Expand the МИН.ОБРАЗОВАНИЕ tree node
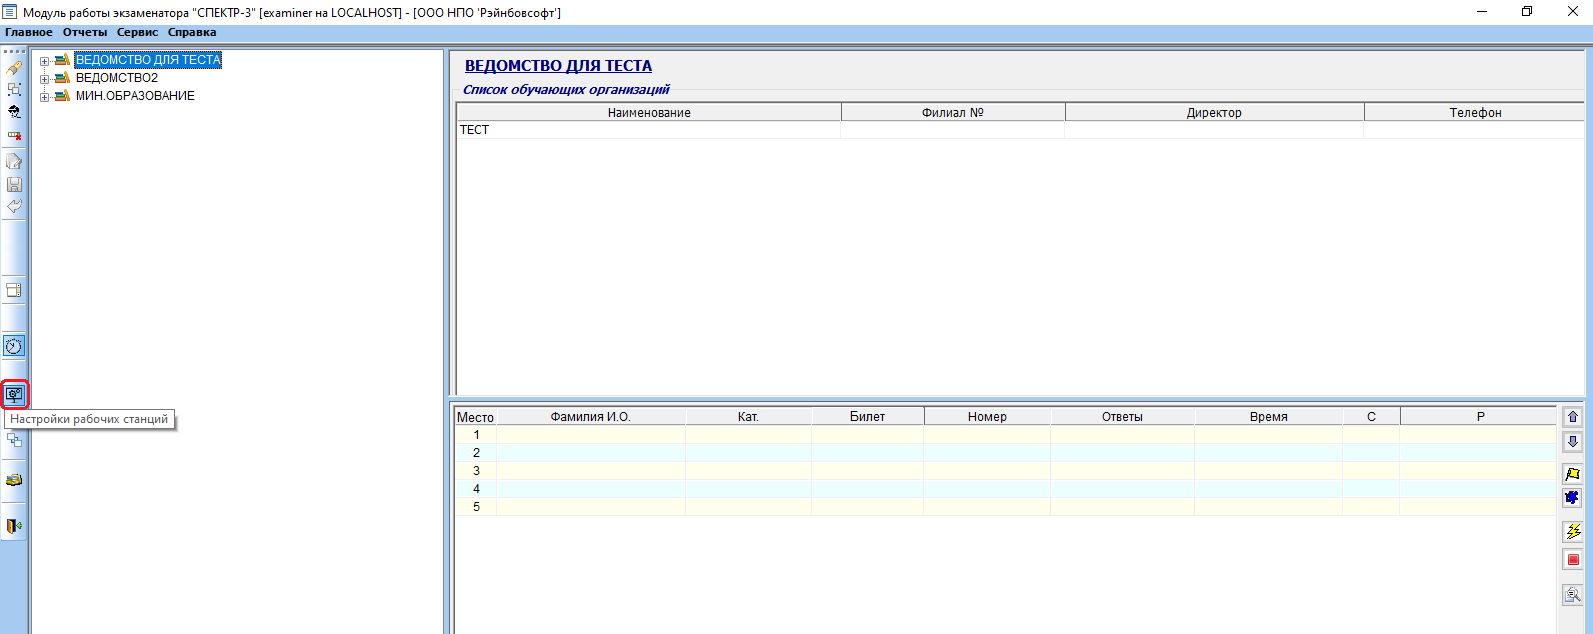This screenshot has width=1593, height=634. [44, 97]
